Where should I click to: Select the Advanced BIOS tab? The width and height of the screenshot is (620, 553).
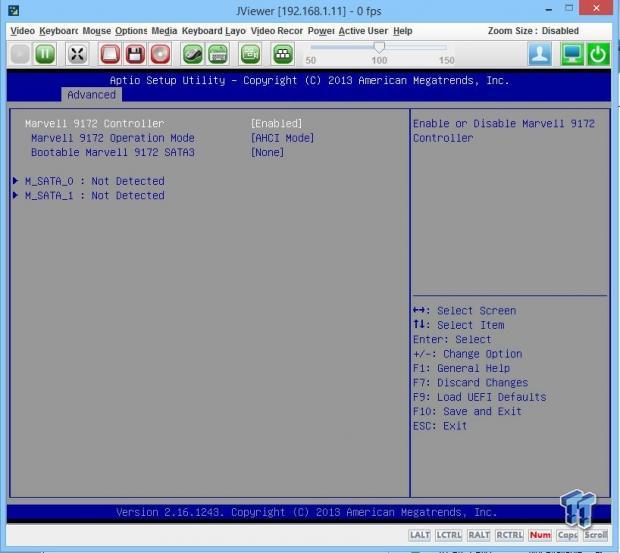[91, 95]
